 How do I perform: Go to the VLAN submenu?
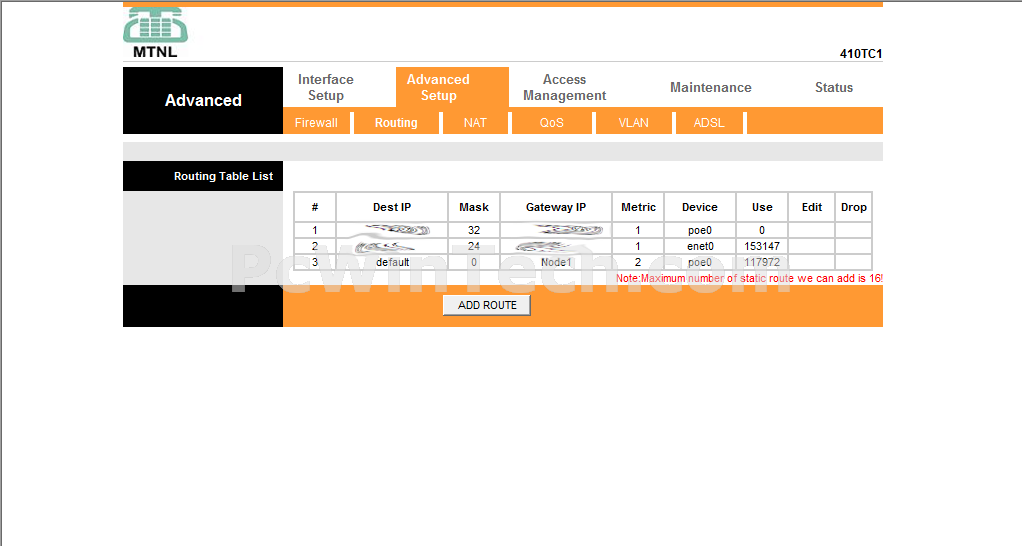(634, 122)
